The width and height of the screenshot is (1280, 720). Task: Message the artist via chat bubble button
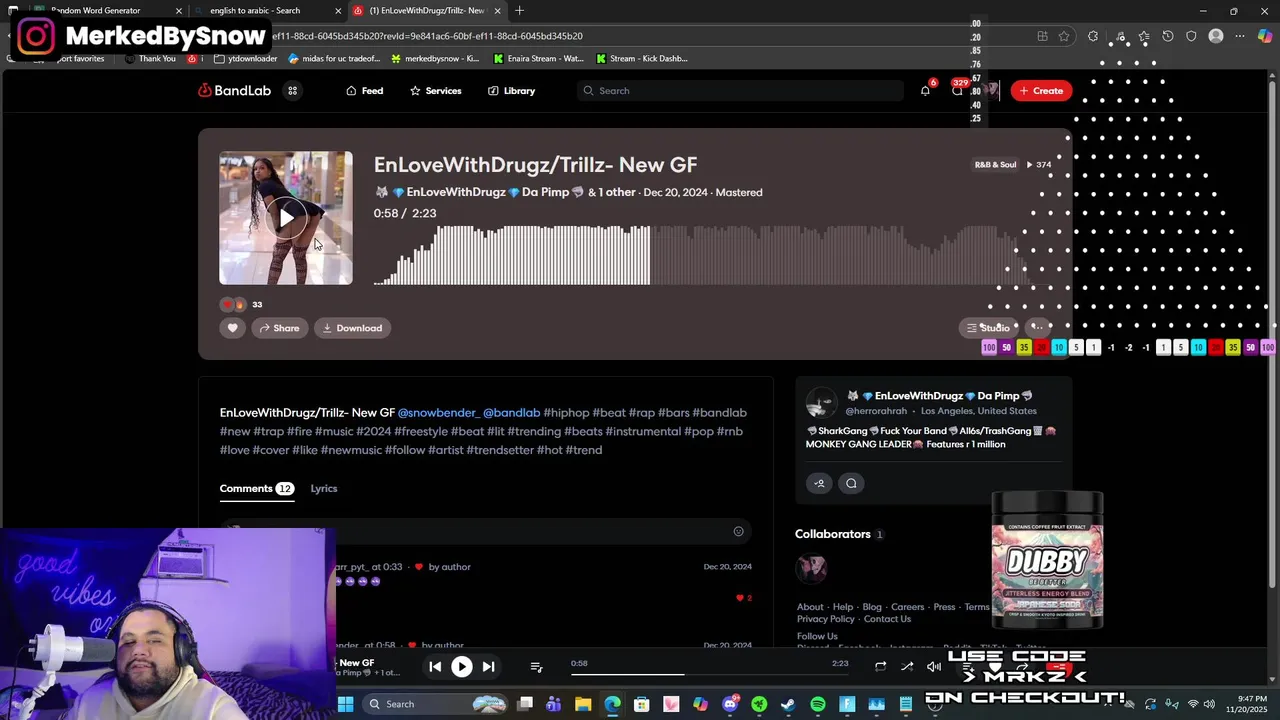pos(851,483)
